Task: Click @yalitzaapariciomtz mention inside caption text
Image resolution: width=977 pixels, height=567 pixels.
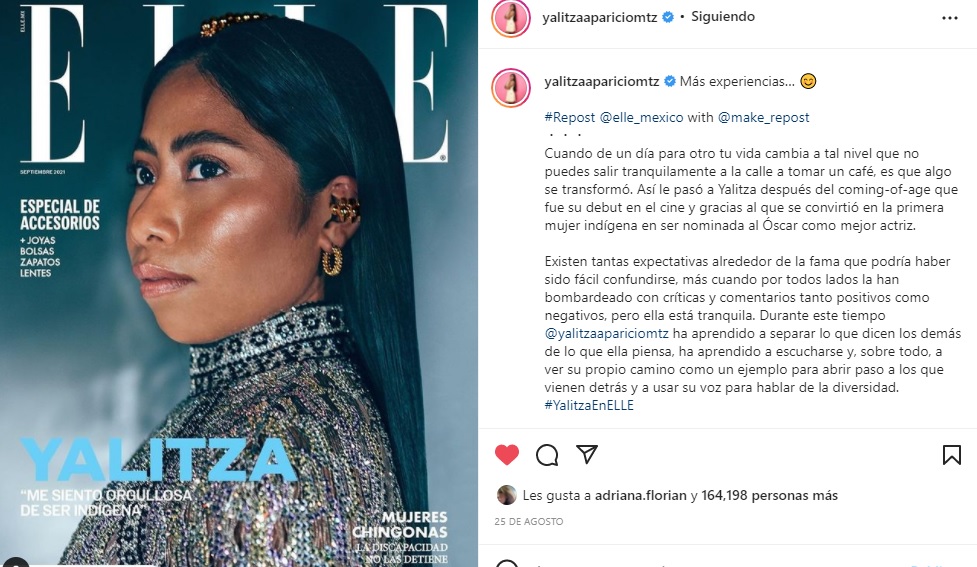Action: click(x=606, y=333)
